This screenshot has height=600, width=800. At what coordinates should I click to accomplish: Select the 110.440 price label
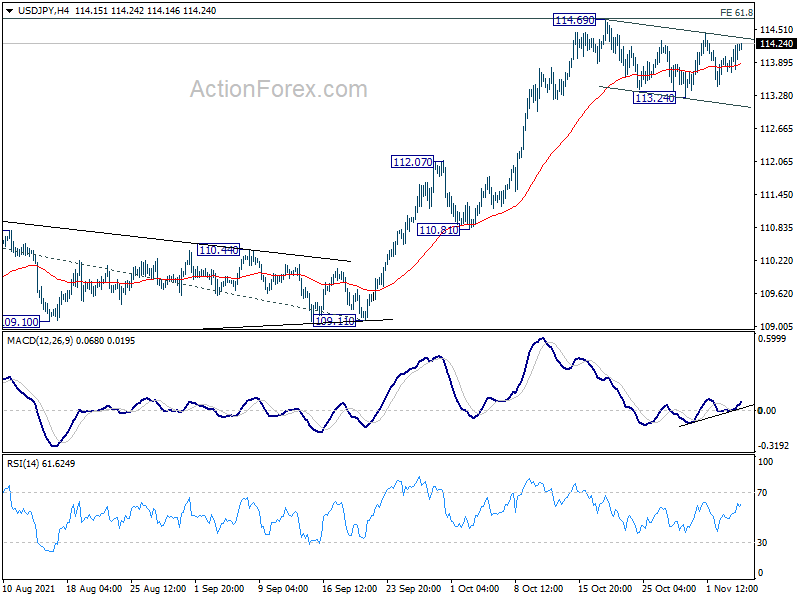click(x=218, y=249)
